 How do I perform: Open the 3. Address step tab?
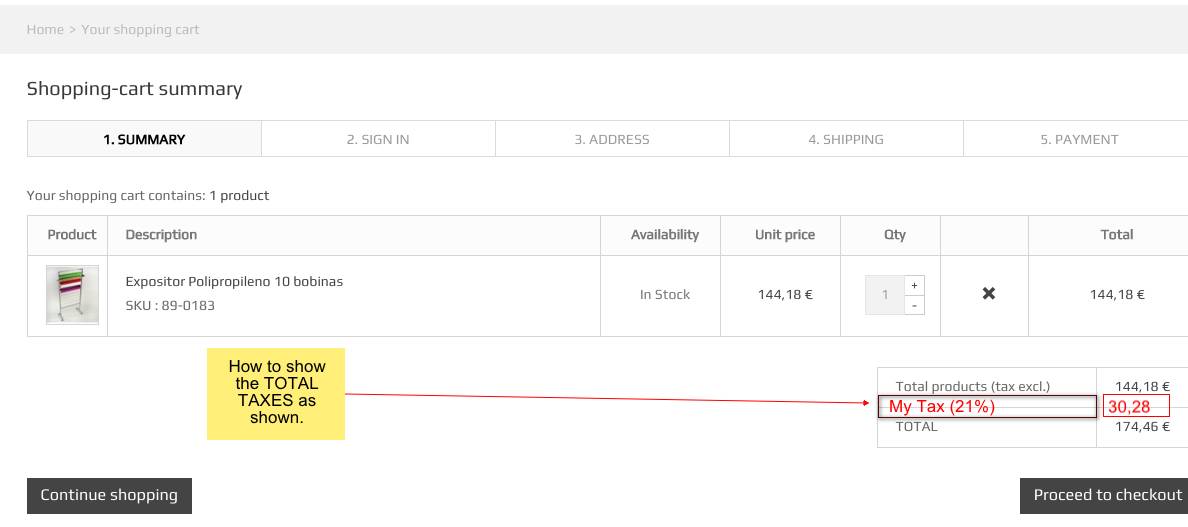[x=612, y=140]
